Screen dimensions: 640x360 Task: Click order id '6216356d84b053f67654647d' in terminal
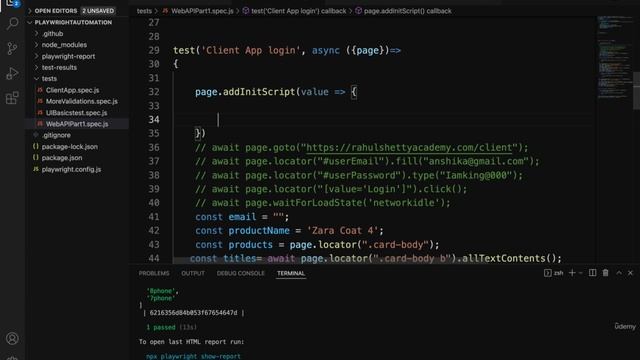coord(193,313)
